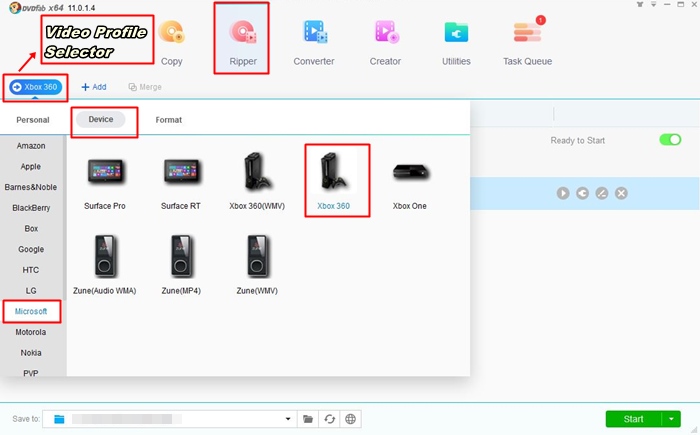The image size is (700, 435).
Task: Switch to the Device tab
Action: click(x=100, y=119)
